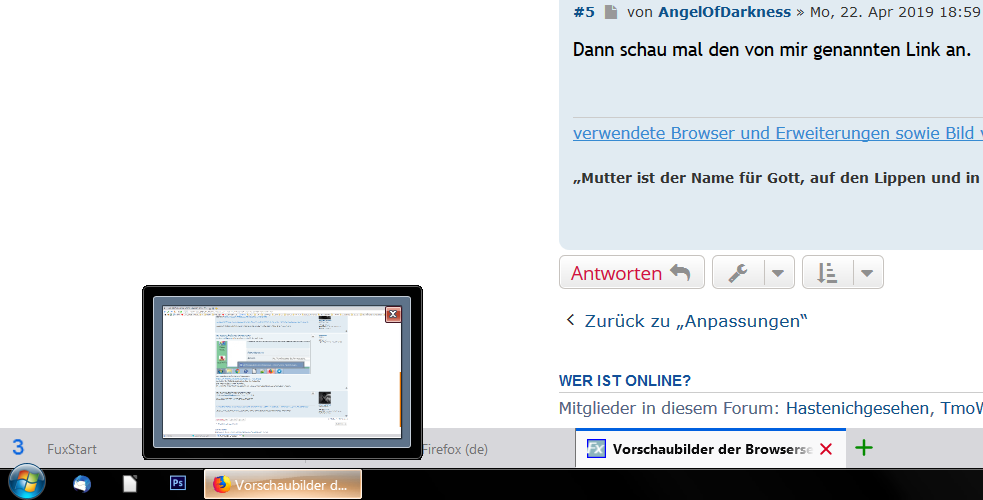Open the sort order options icon
Image resolution: width=983 pixels, height=500 pixels.
[827, 273]
